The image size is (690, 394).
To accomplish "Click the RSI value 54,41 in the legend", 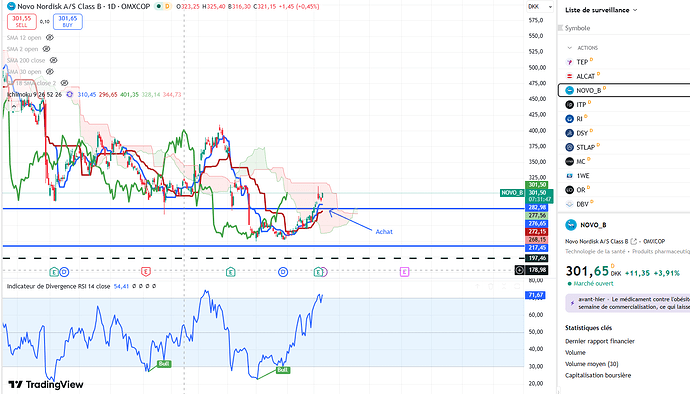I will pyautogui.click(x=121, y=286).
